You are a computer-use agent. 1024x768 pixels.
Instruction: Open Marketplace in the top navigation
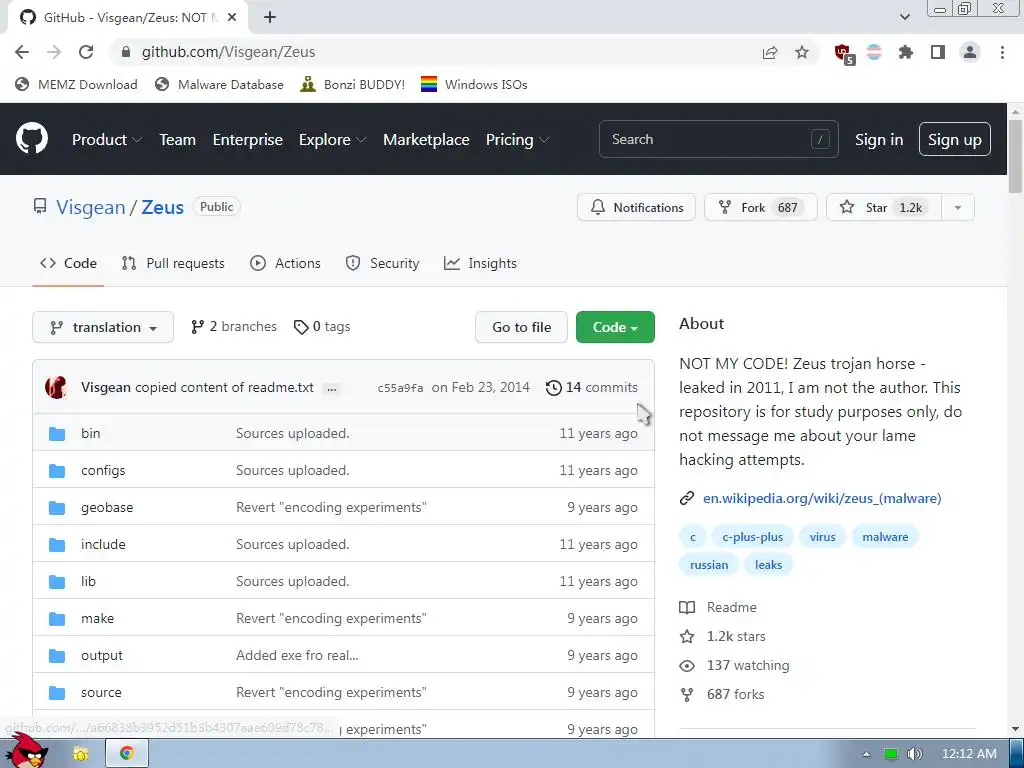pos(426,140)
